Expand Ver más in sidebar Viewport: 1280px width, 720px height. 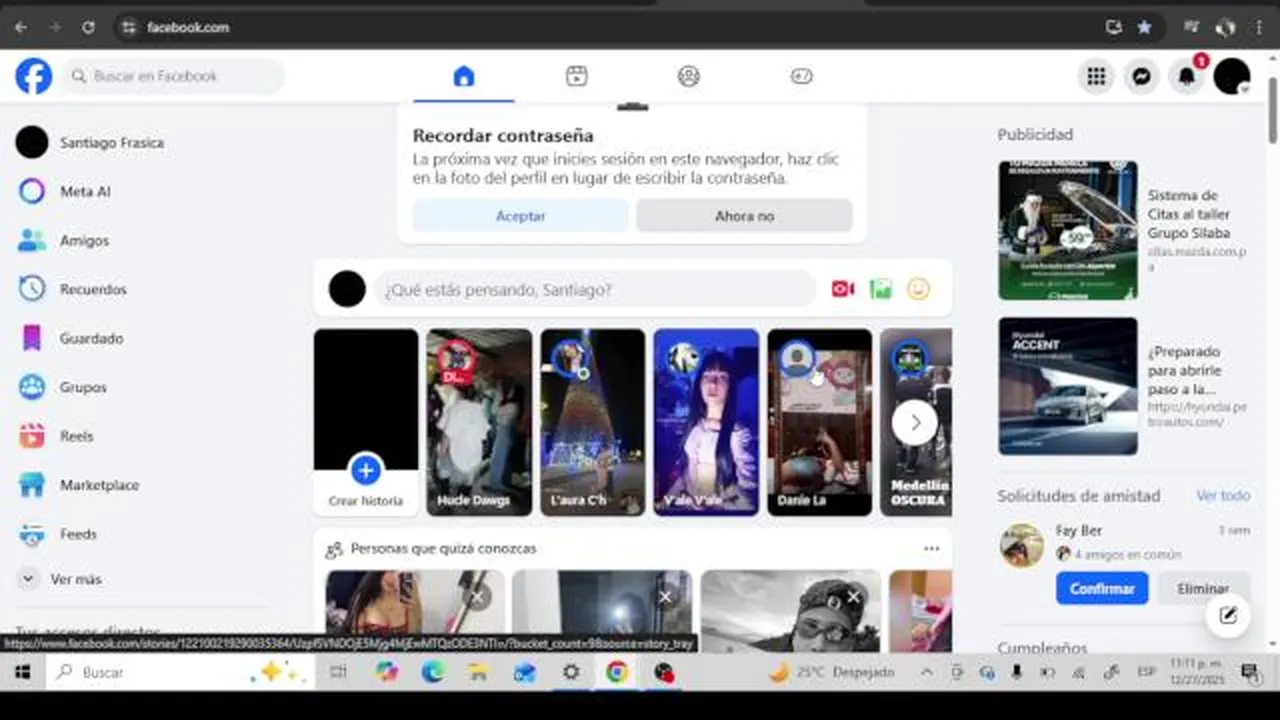(x=76, y=579)
